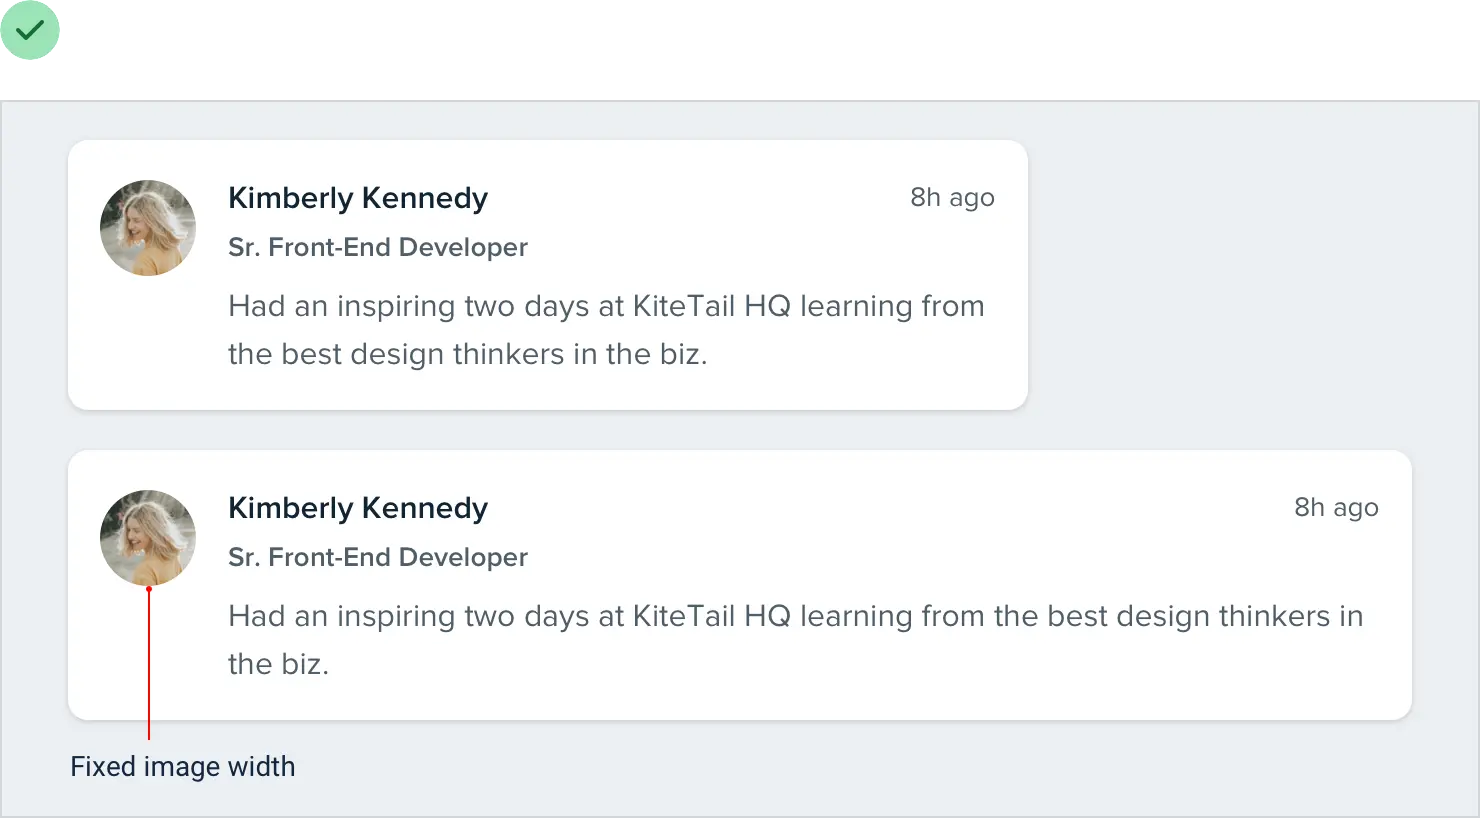Click the 8h ago timestamp in the wider card
The width and height of the screenshot is (1480, 818).
(1336, 508)
